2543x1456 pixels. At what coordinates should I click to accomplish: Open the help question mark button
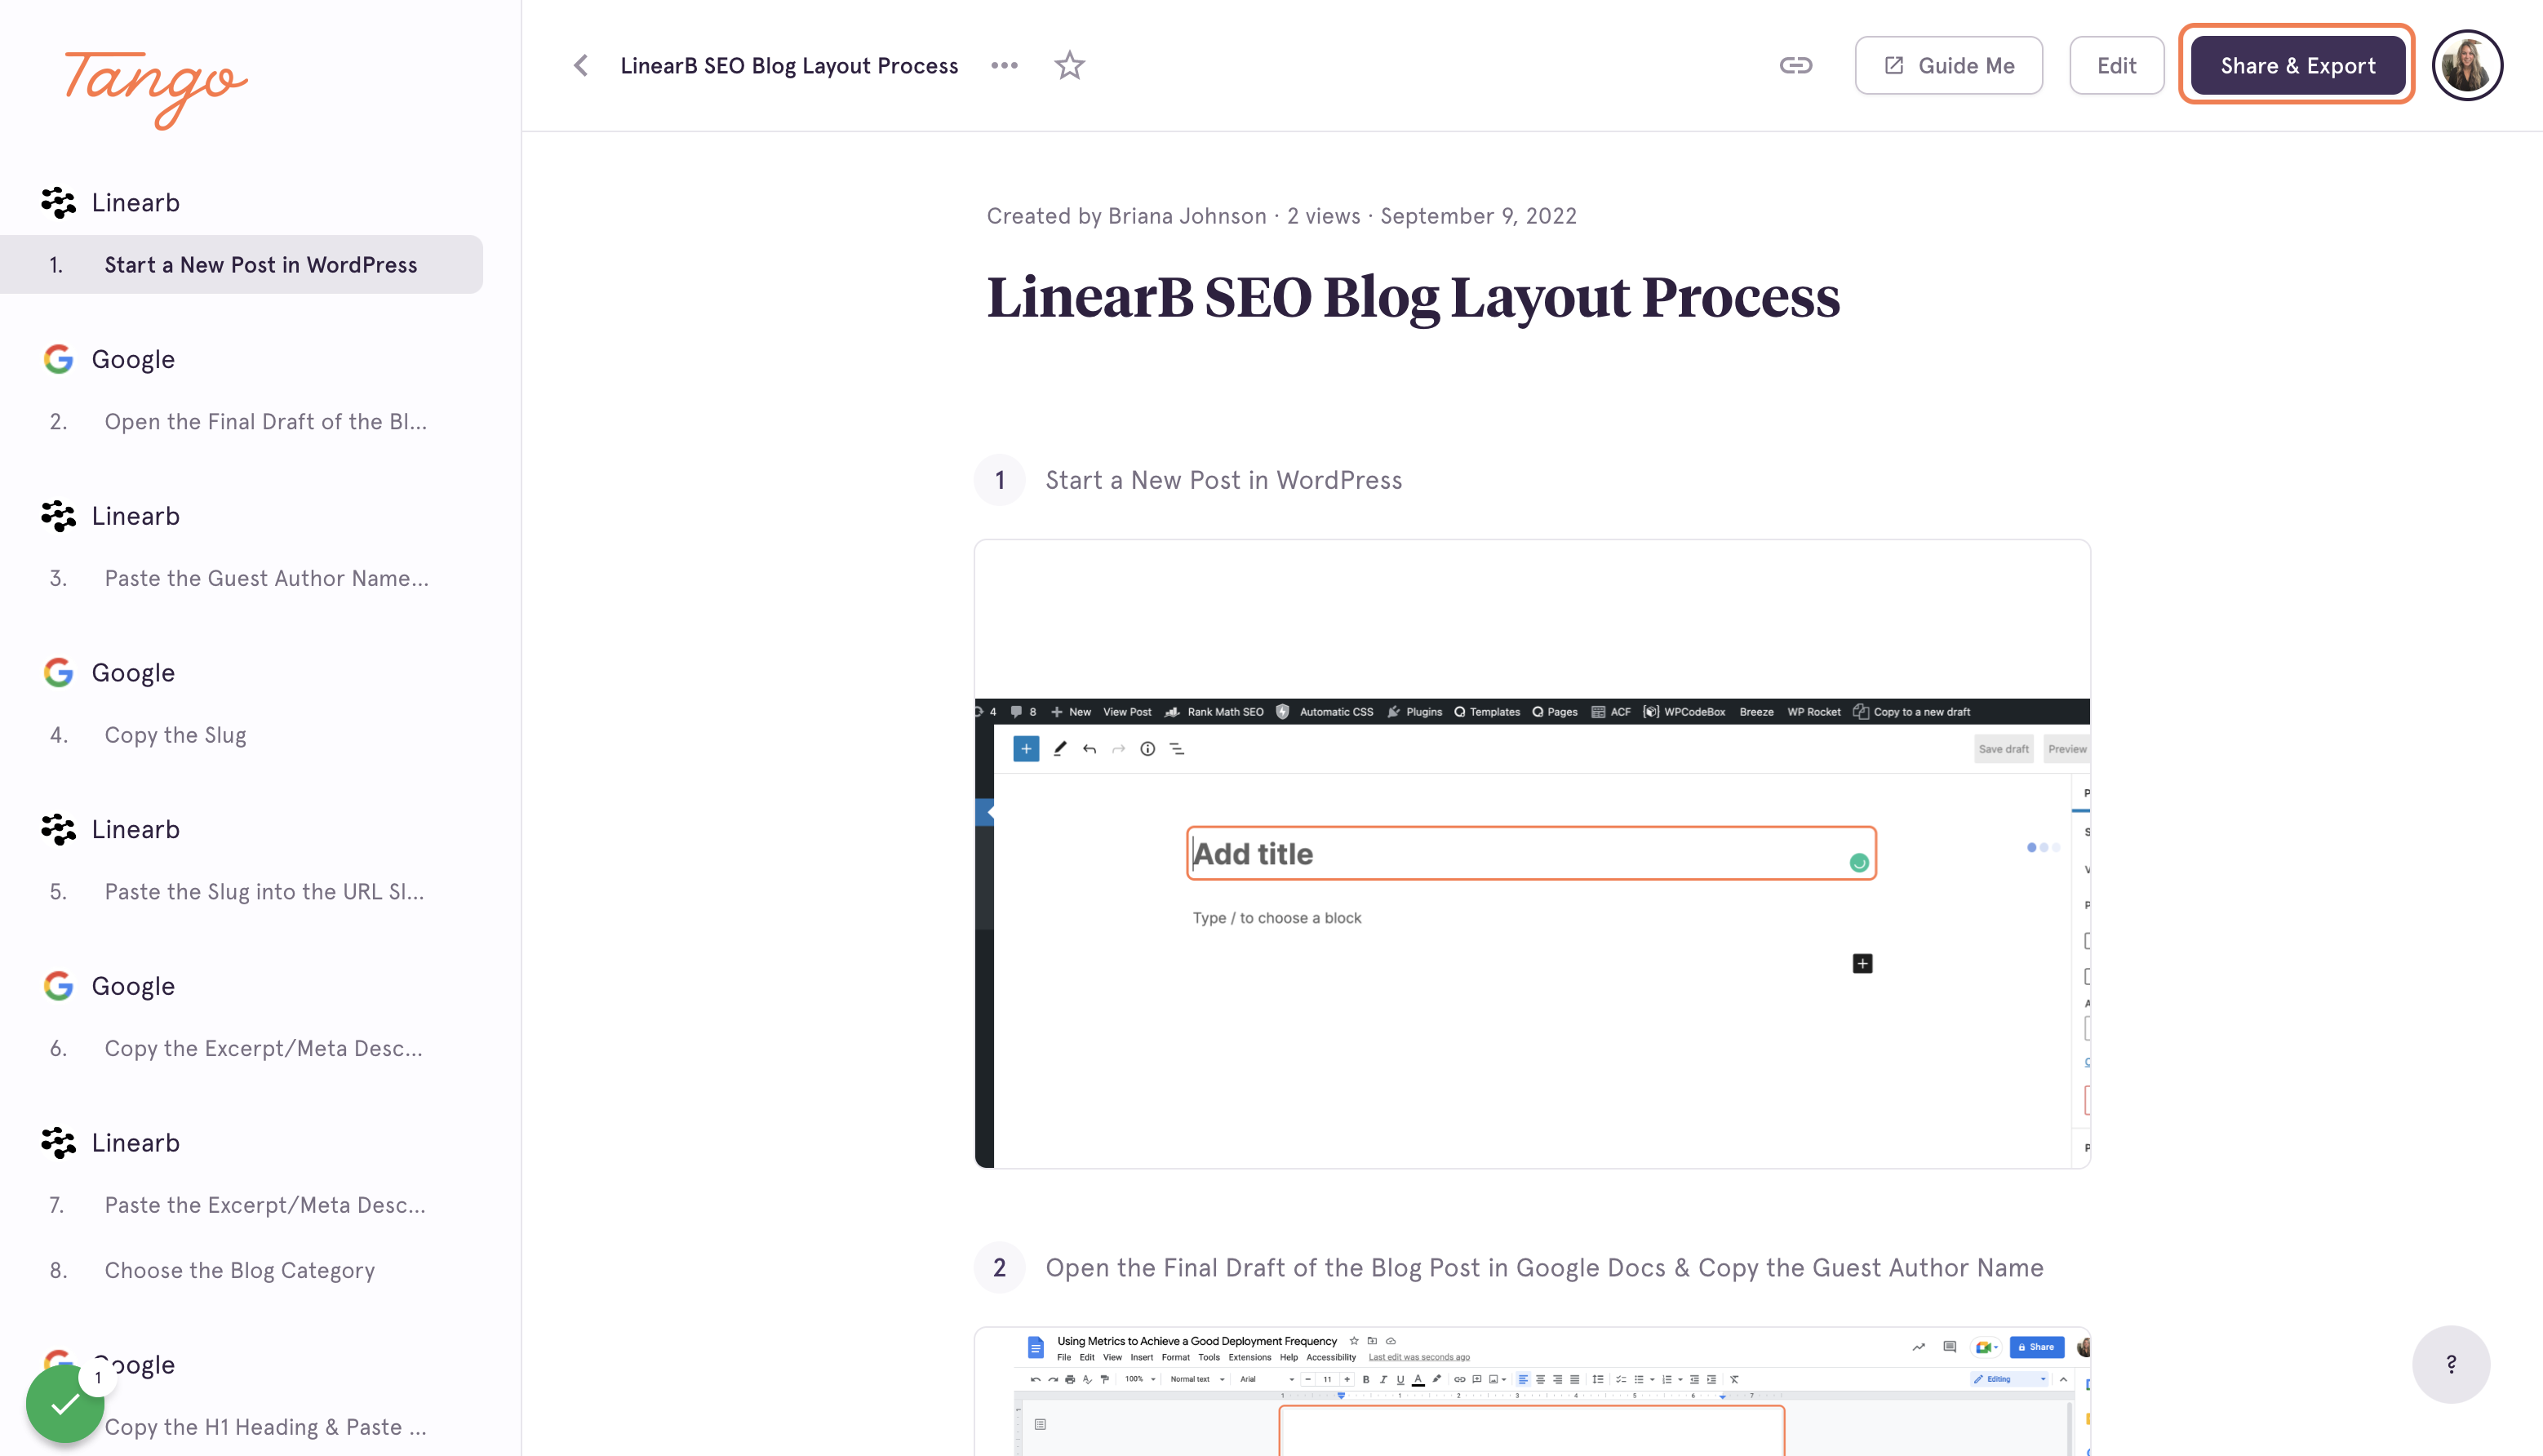tap(2450, 1364)
